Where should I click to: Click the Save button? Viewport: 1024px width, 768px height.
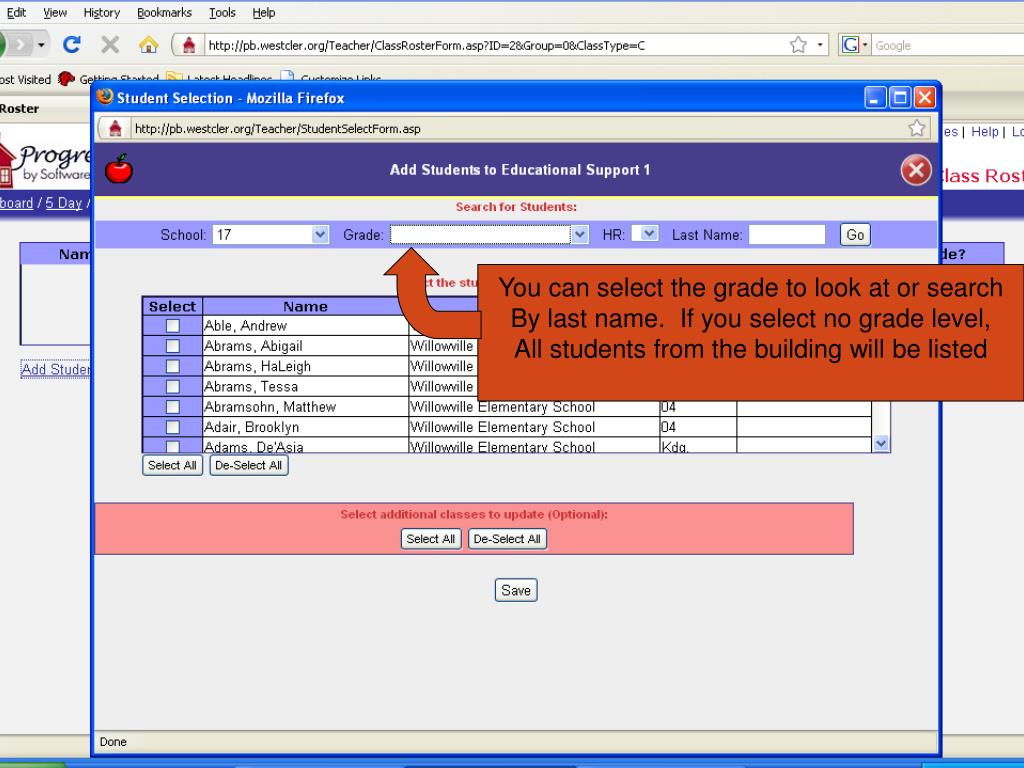[x=516, y=590]
